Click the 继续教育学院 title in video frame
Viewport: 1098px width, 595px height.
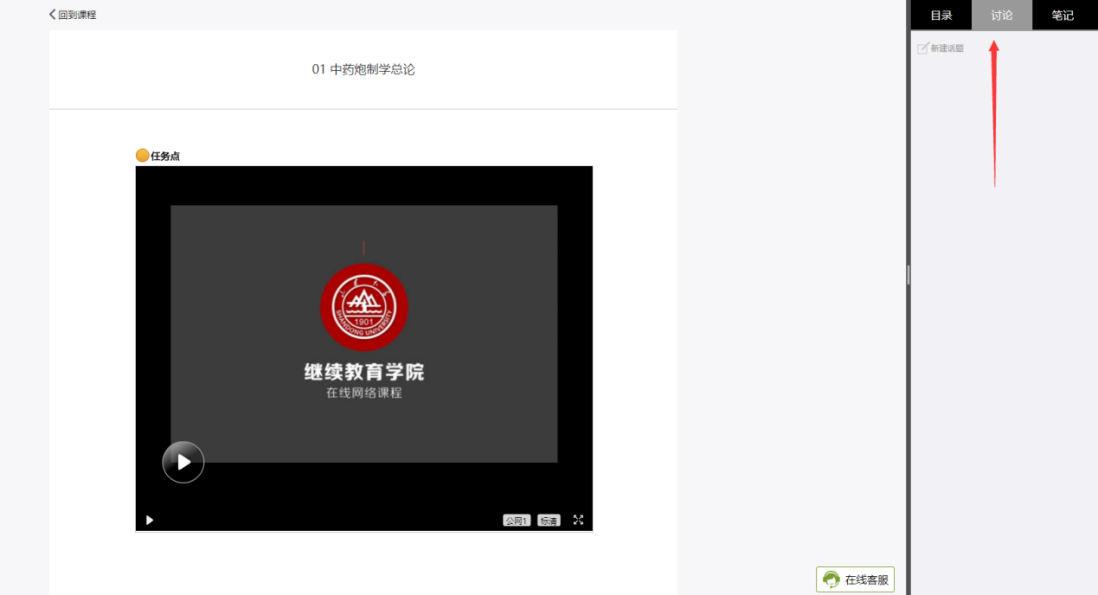click(x=364, y=372)
